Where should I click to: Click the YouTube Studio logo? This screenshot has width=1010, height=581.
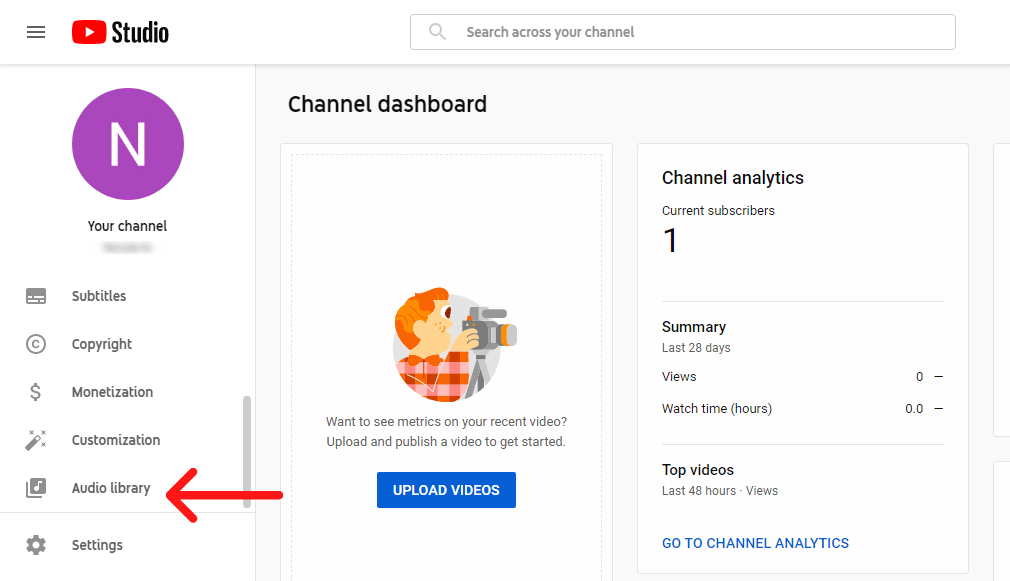tap(119, 31)
